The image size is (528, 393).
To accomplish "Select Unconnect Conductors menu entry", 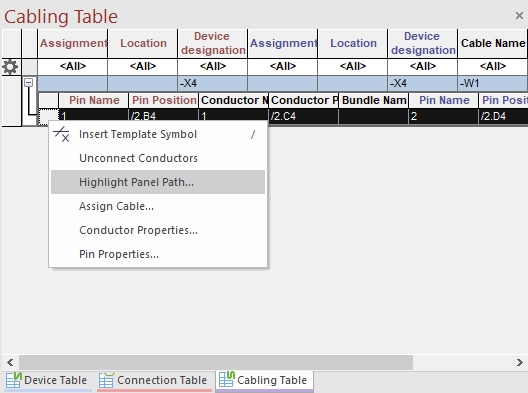I will [158, 158].
